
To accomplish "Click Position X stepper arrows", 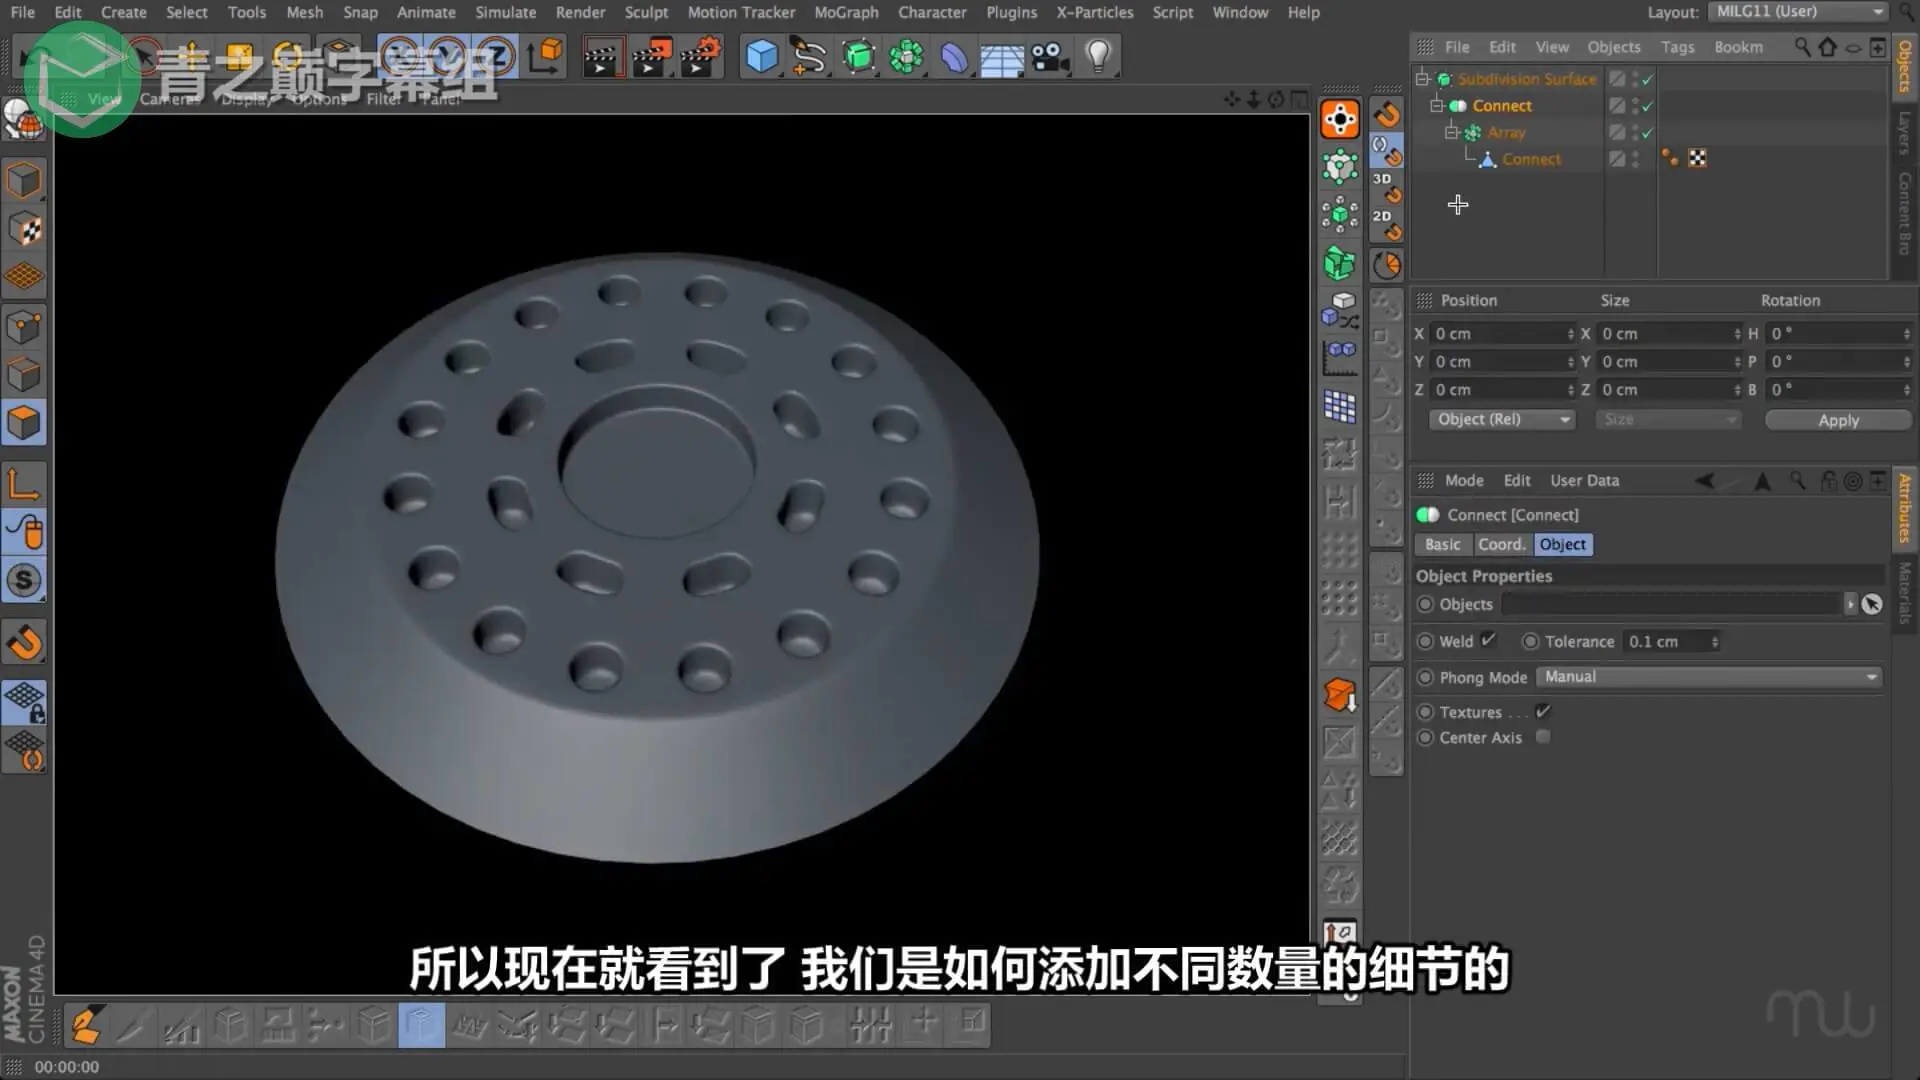I will point(1570,334).
